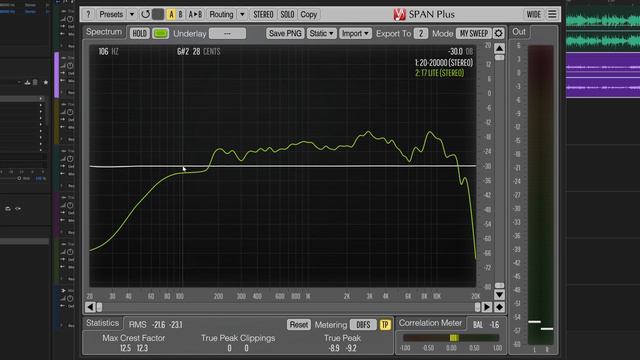Click the -30.0 DB level readout

[x=460, y=51]
